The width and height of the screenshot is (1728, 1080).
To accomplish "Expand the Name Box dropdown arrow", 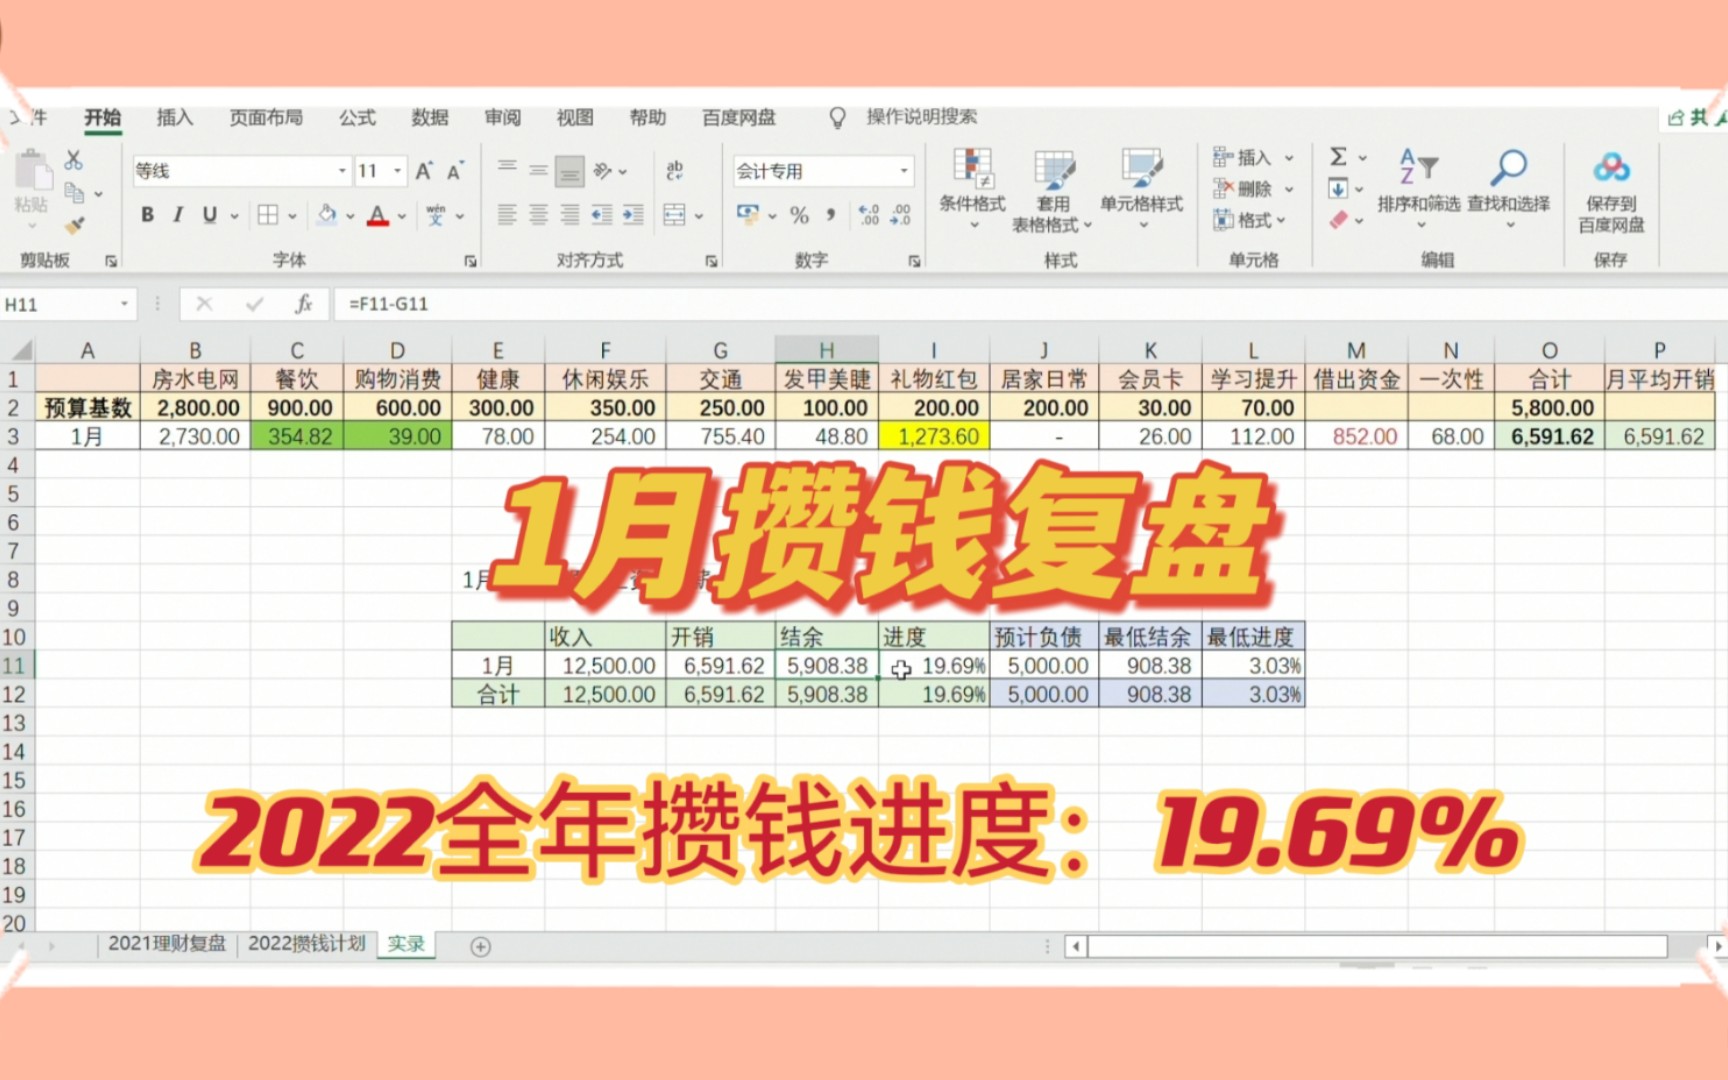I will pyautogui.click(x=124, y=304).
